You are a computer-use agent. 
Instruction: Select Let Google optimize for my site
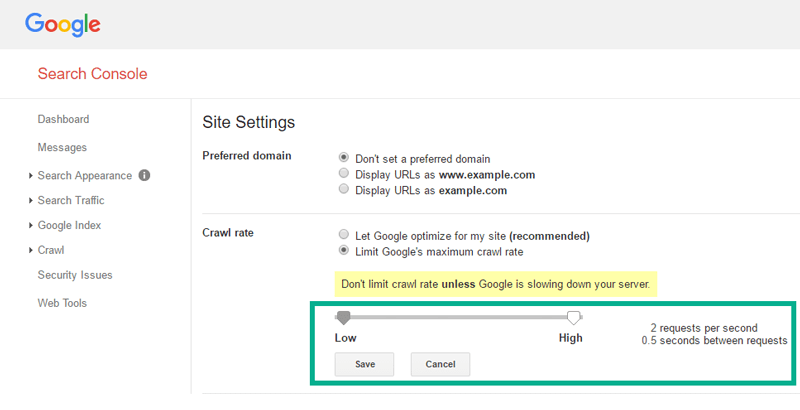(x=344, y=235)
